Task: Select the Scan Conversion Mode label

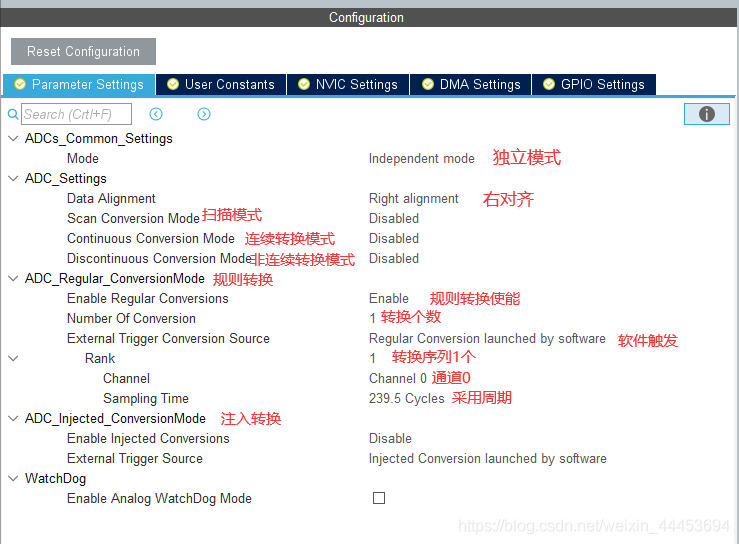Action: tap(133, 219)
